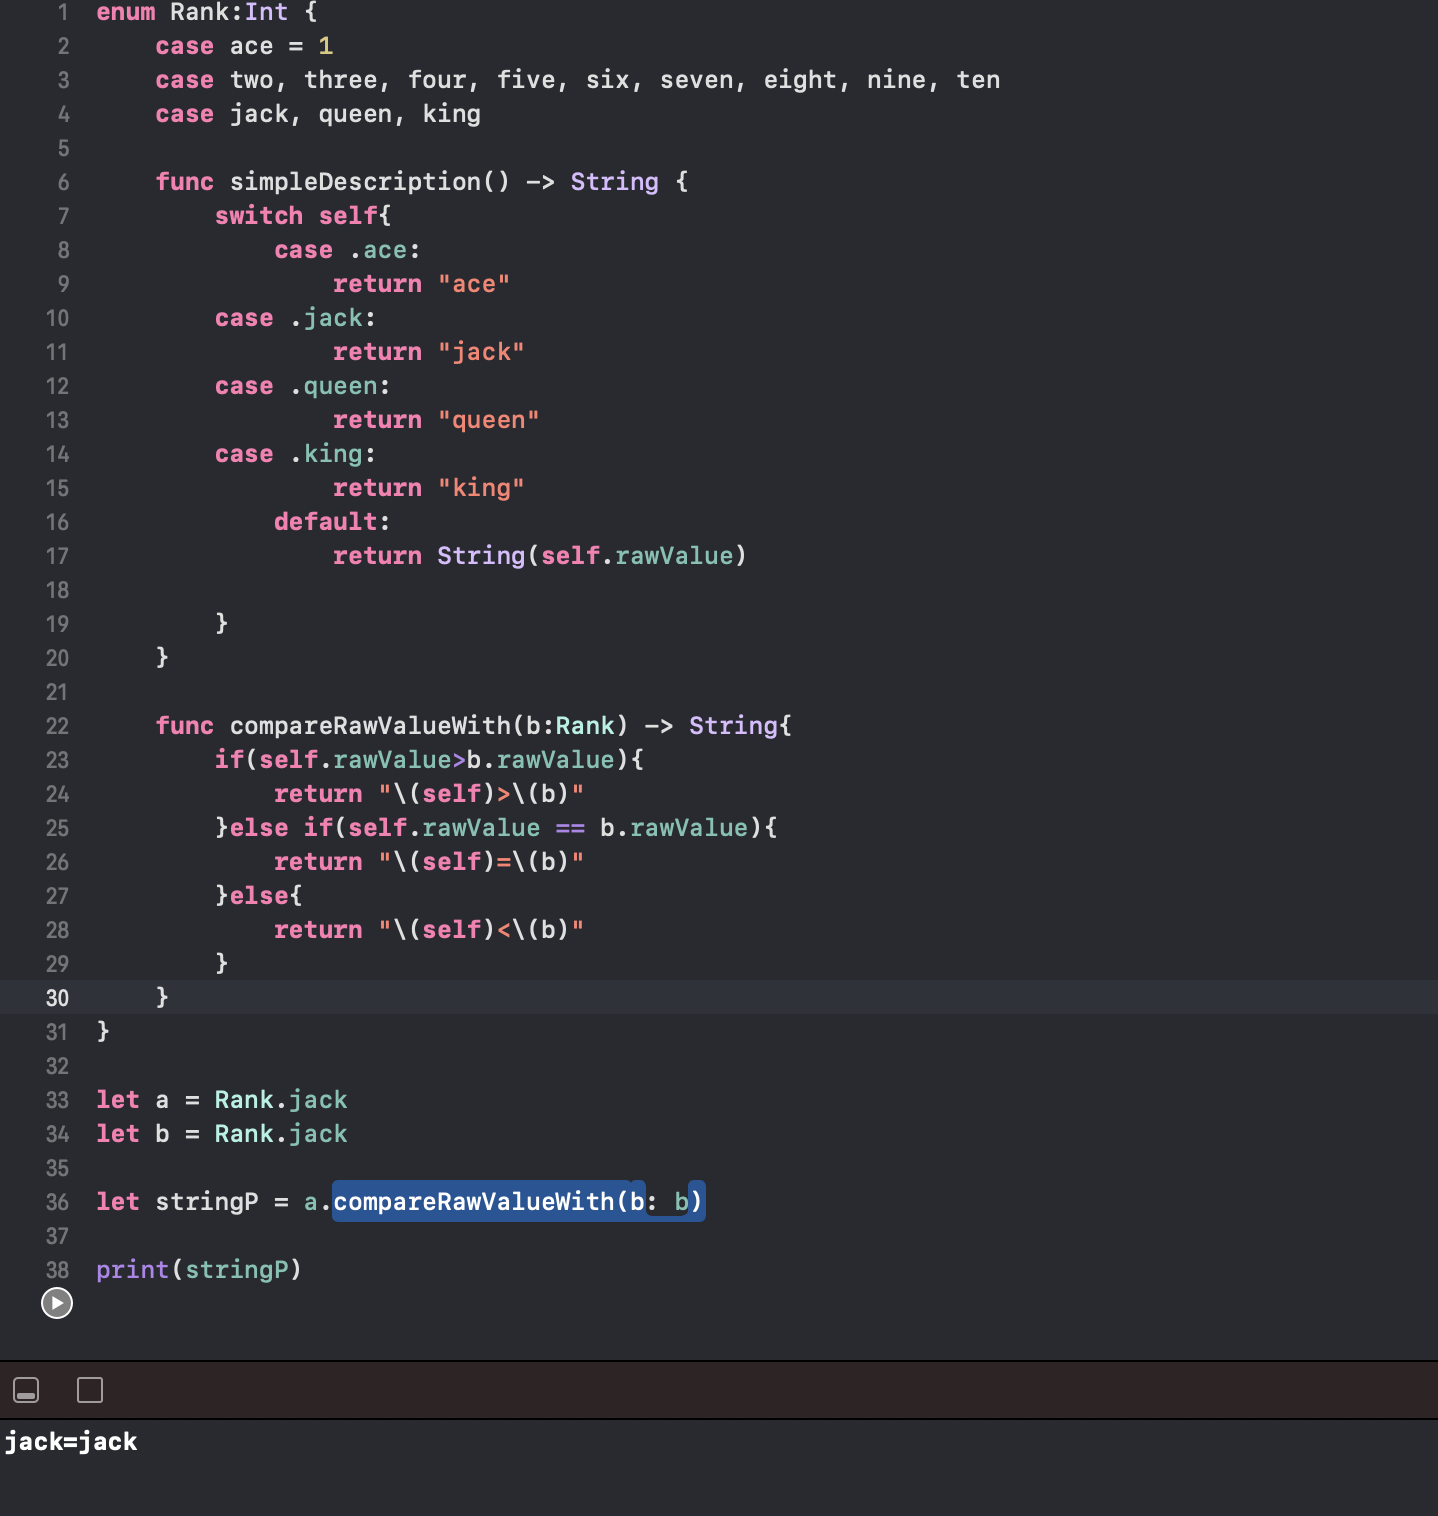1438x1516 pixels.
Task: Click the "case ace = 1" line
Action: tap(244, 46)
